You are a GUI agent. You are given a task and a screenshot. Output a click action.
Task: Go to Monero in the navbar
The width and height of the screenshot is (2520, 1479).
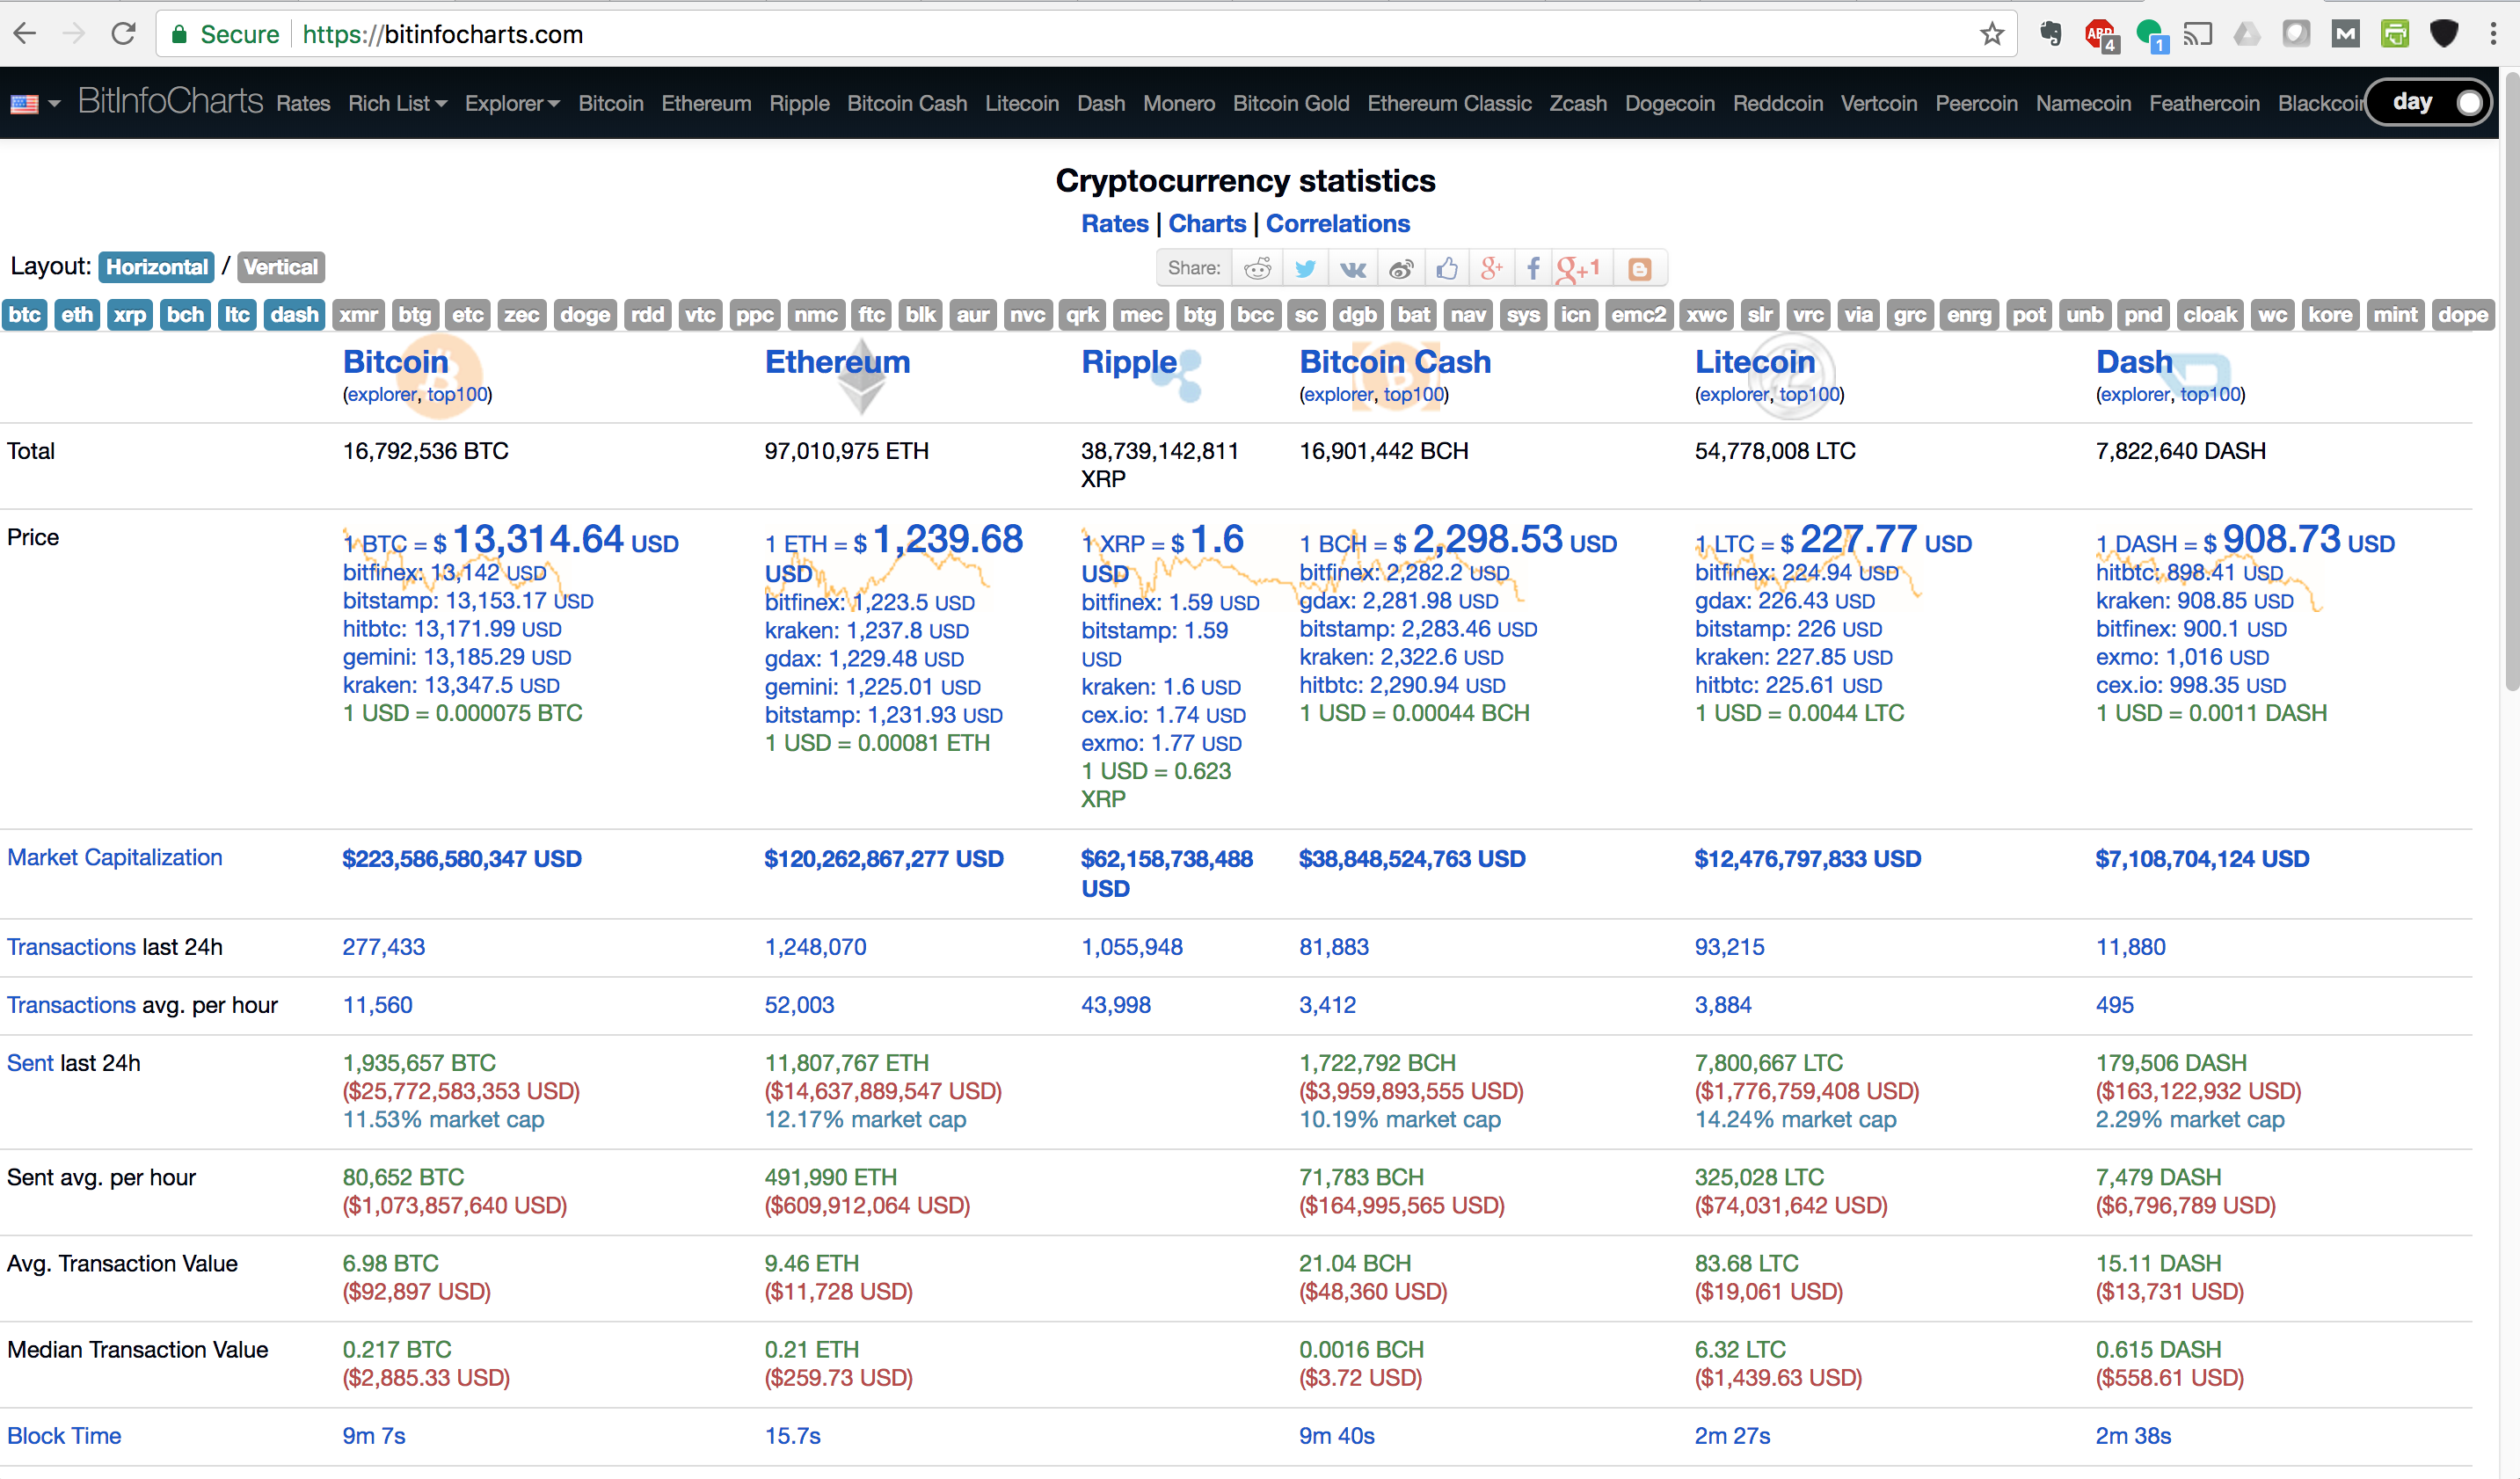[x=1179, y=104]
